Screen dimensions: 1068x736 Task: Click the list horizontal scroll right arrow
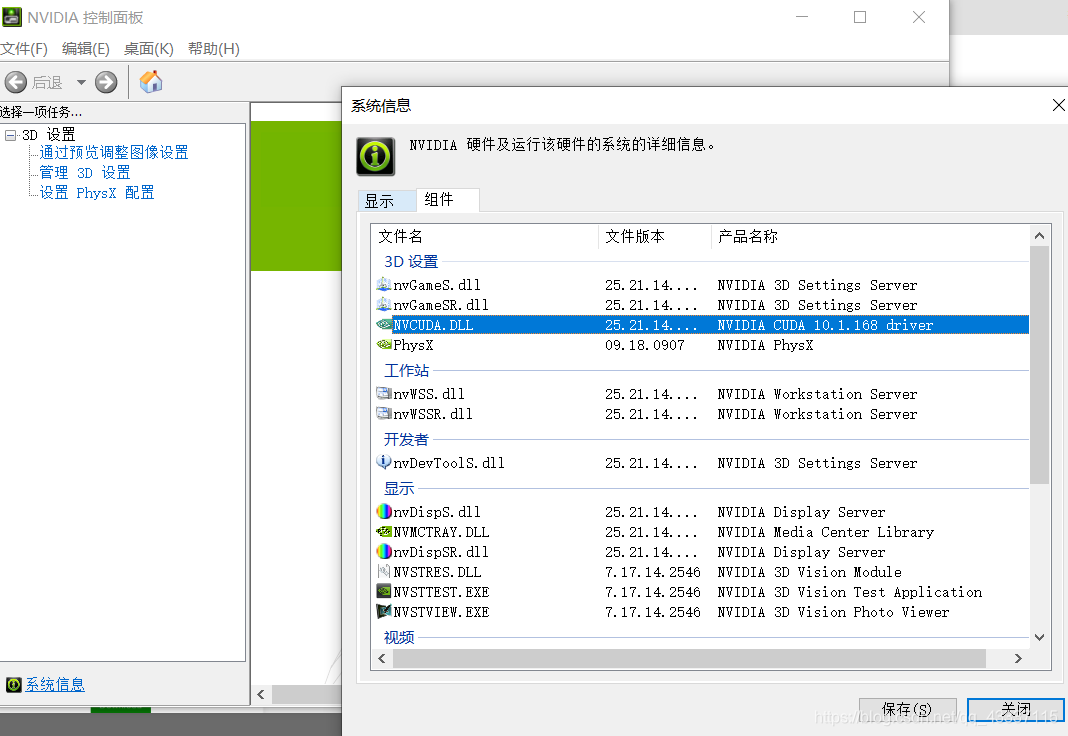(x=1018, y=658)
